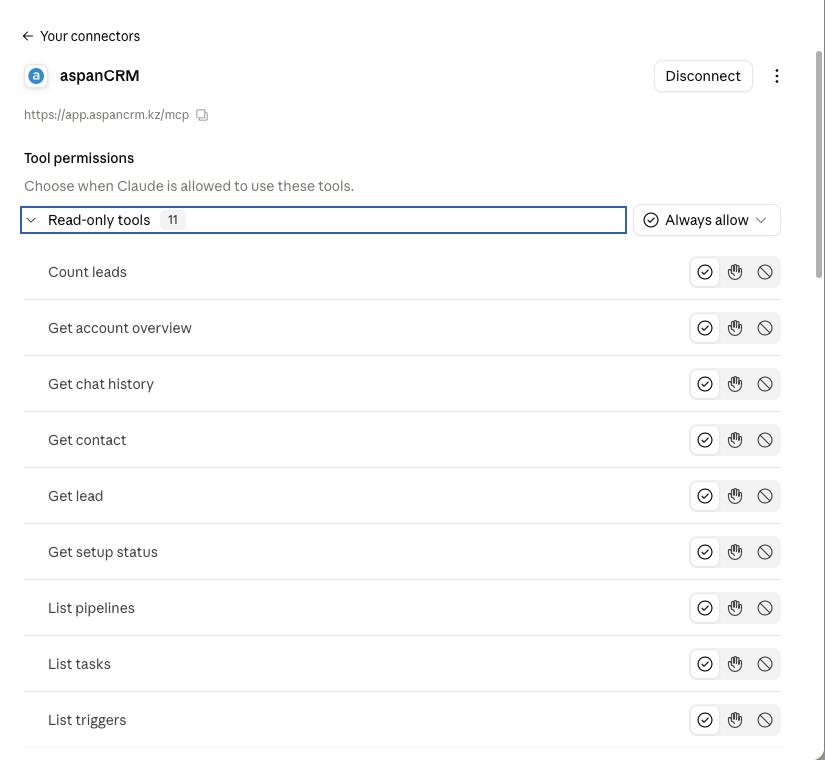Allow Get chat history always

click(x=705, y=384)
